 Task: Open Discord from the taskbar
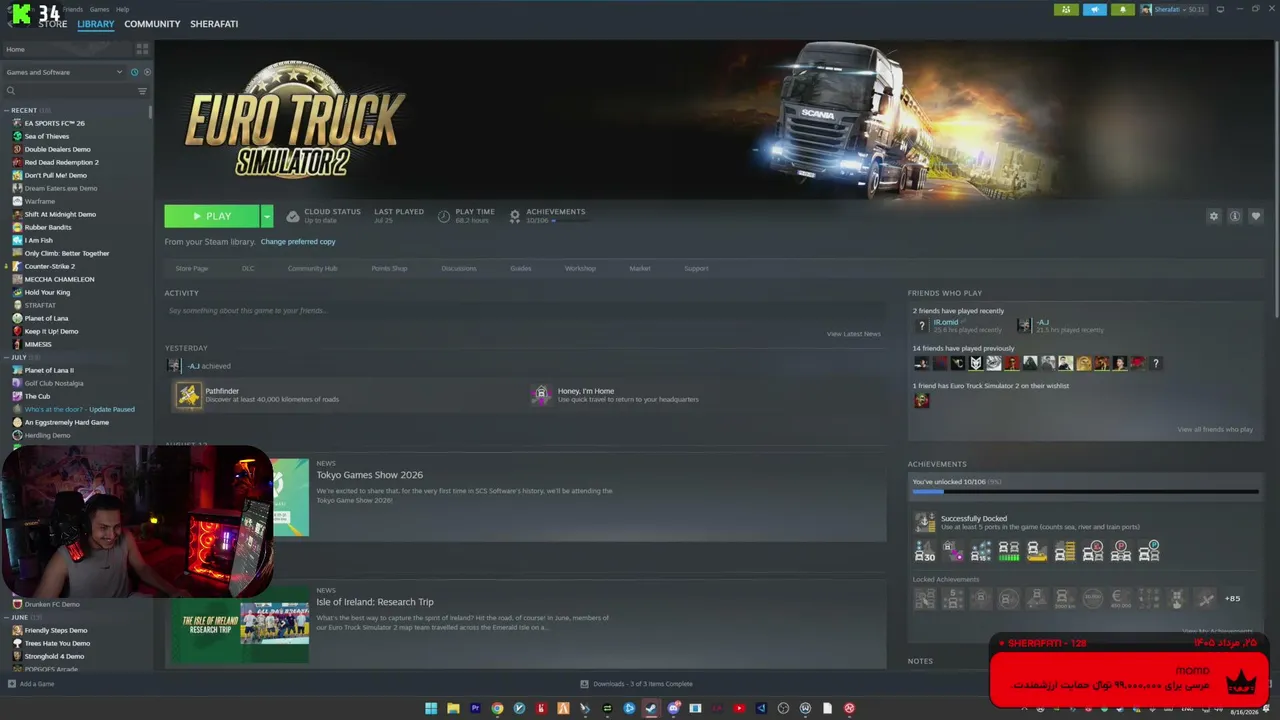click(673, 709)
